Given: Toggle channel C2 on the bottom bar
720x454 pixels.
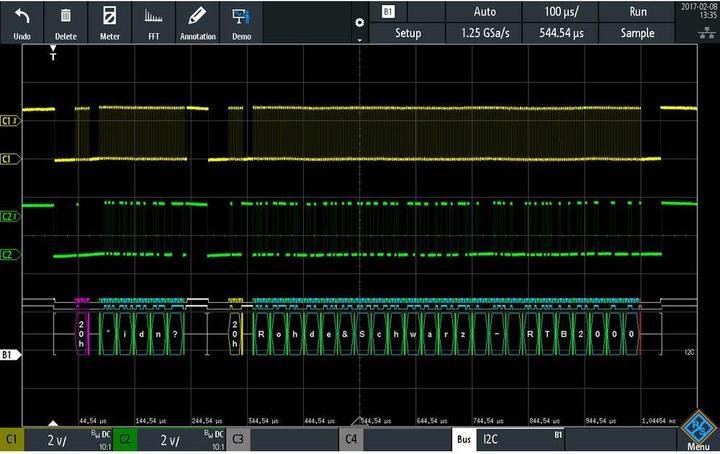Looking at the screenshot, I should (124, 440).
